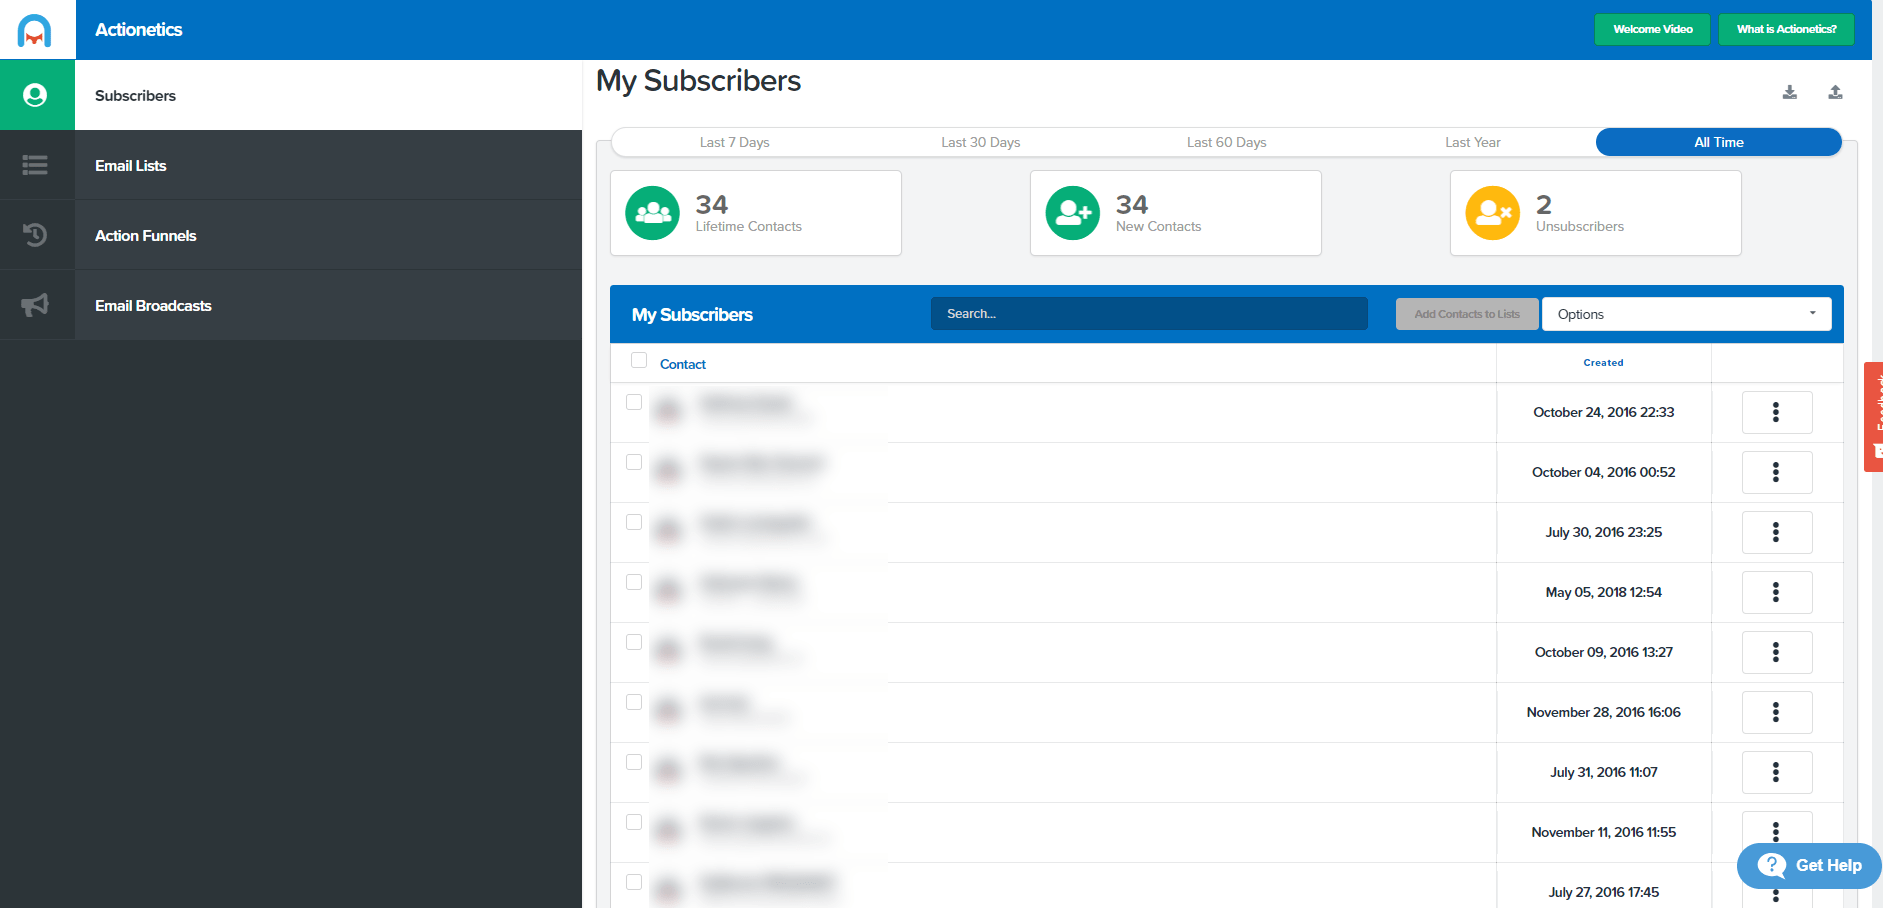Open the Action Funnels history icon
Viewport: 1883px width, 908px height.
(35, 235)
